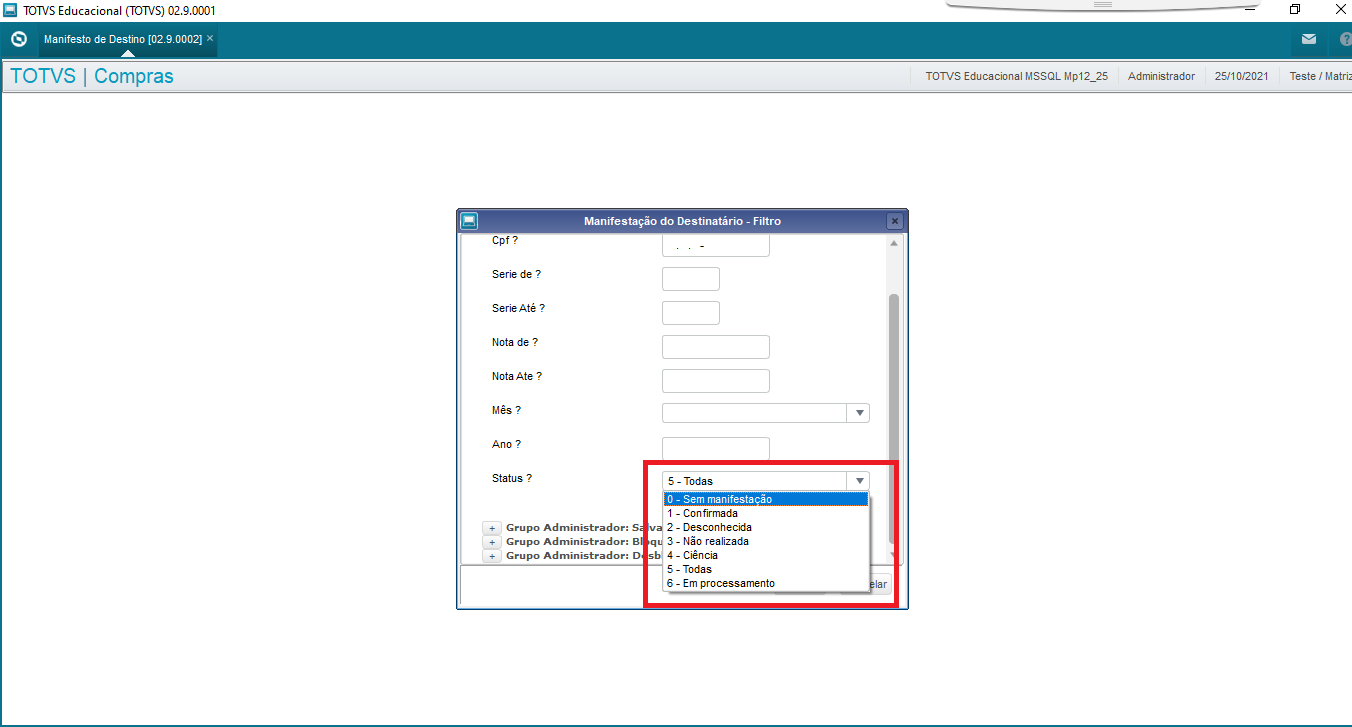Image resolution: width=1352 pixels, height=727 pixels.
Task: Click the Serie Até input field
Action: 691,313
